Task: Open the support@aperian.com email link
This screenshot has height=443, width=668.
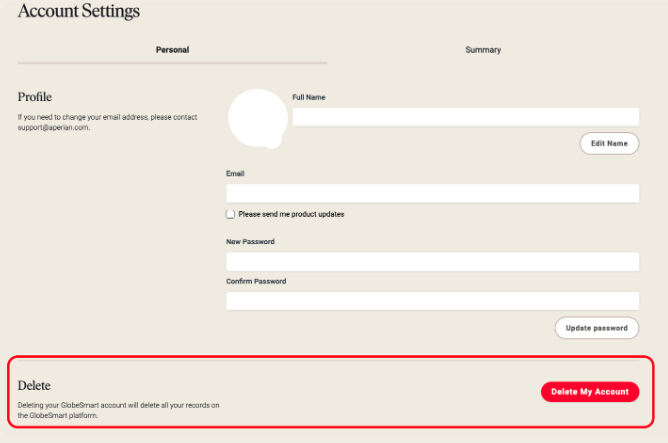Action: [53, 127]
